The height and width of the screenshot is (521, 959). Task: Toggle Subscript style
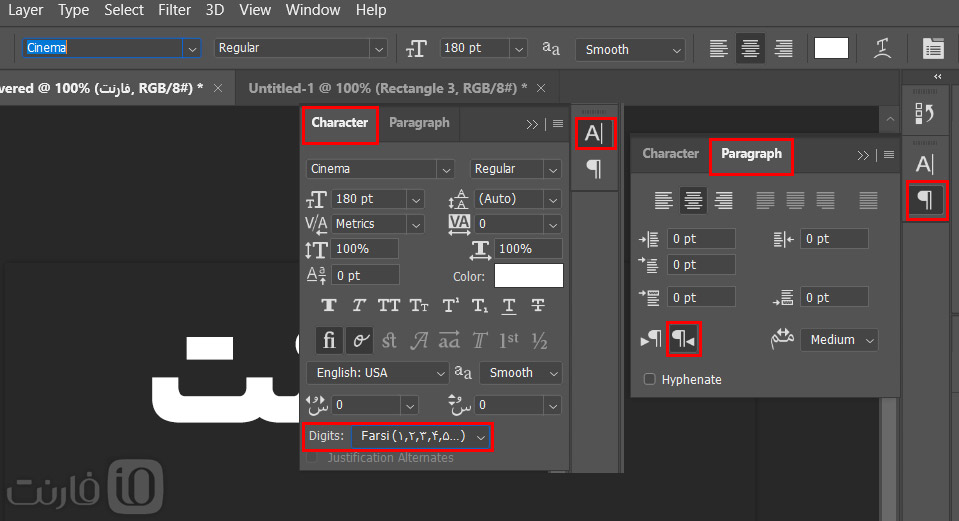coord(480,305)
